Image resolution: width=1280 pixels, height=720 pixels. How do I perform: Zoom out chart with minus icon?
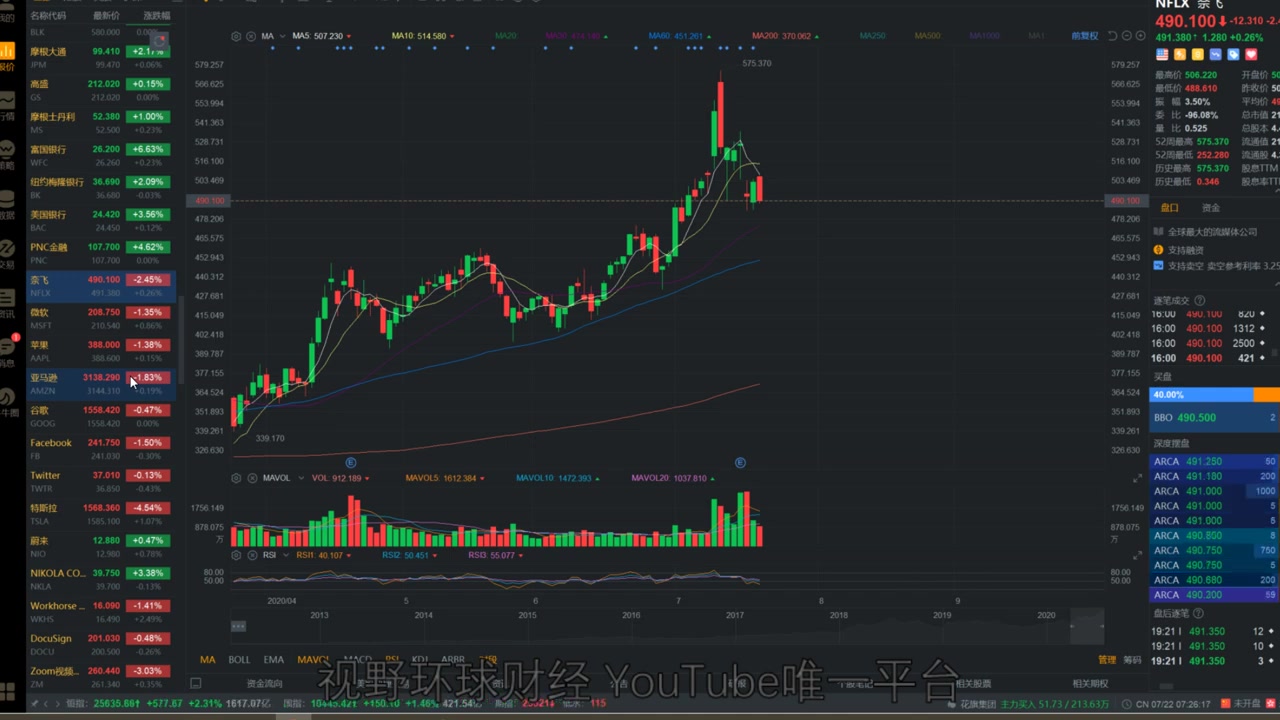point(1127,36)
